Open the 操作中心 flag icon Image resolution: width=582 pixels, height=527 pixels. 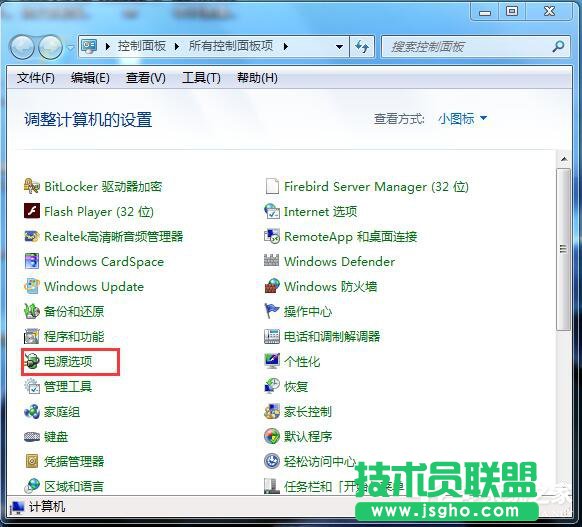272,311
